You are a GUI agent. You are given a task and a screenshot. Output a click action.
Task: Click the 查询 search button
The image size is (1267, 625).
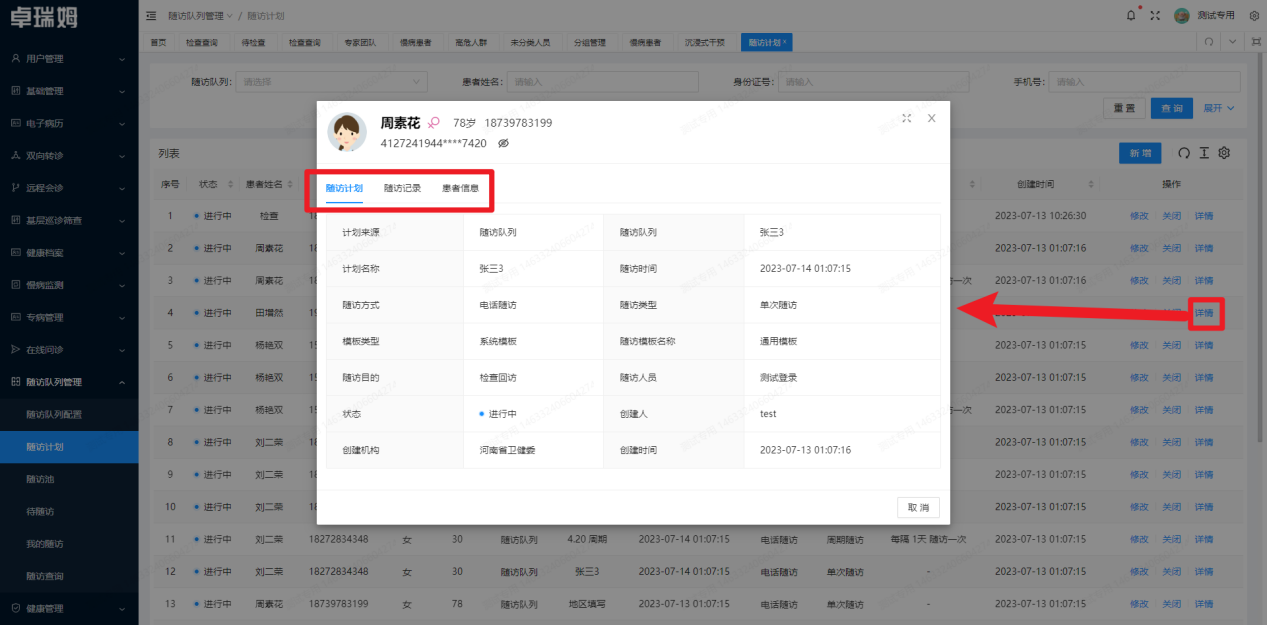[x=1171, y=107]
